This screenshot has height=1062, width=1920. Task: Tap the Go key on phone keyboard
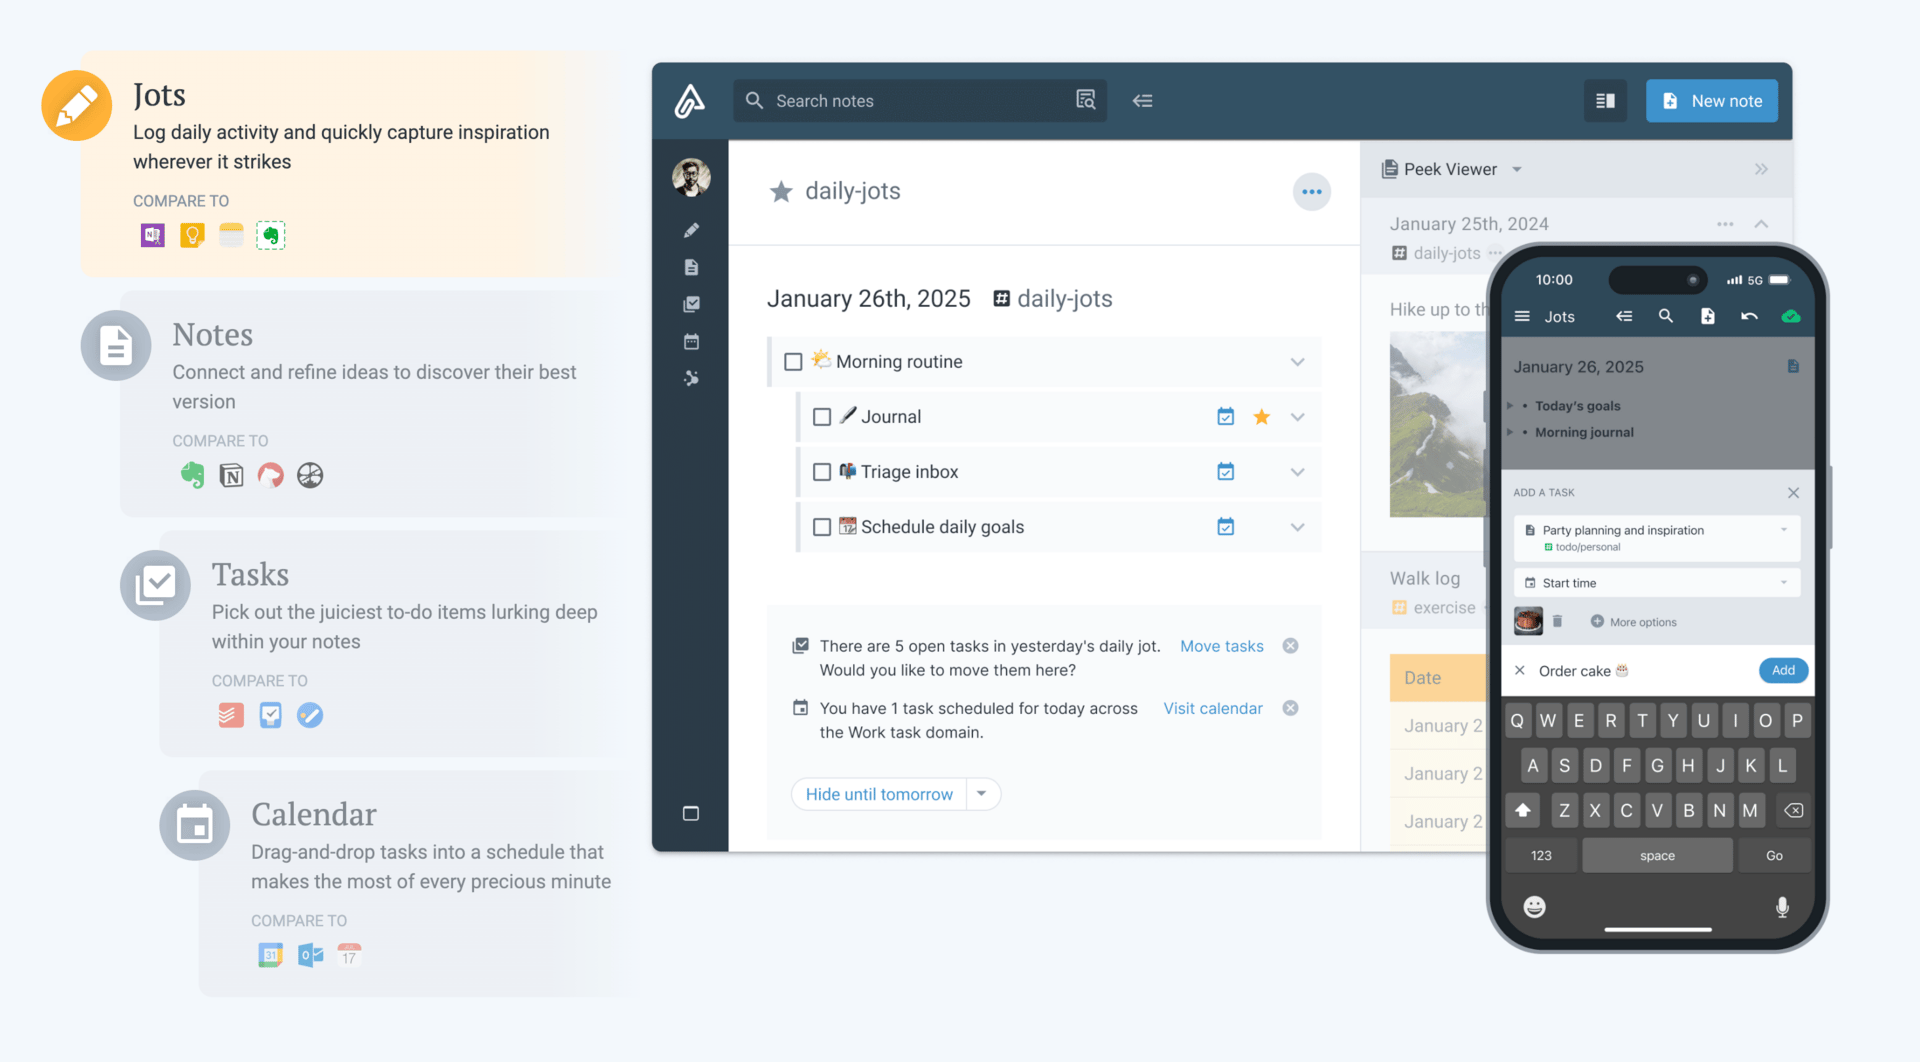click(x=1774, y=855)
